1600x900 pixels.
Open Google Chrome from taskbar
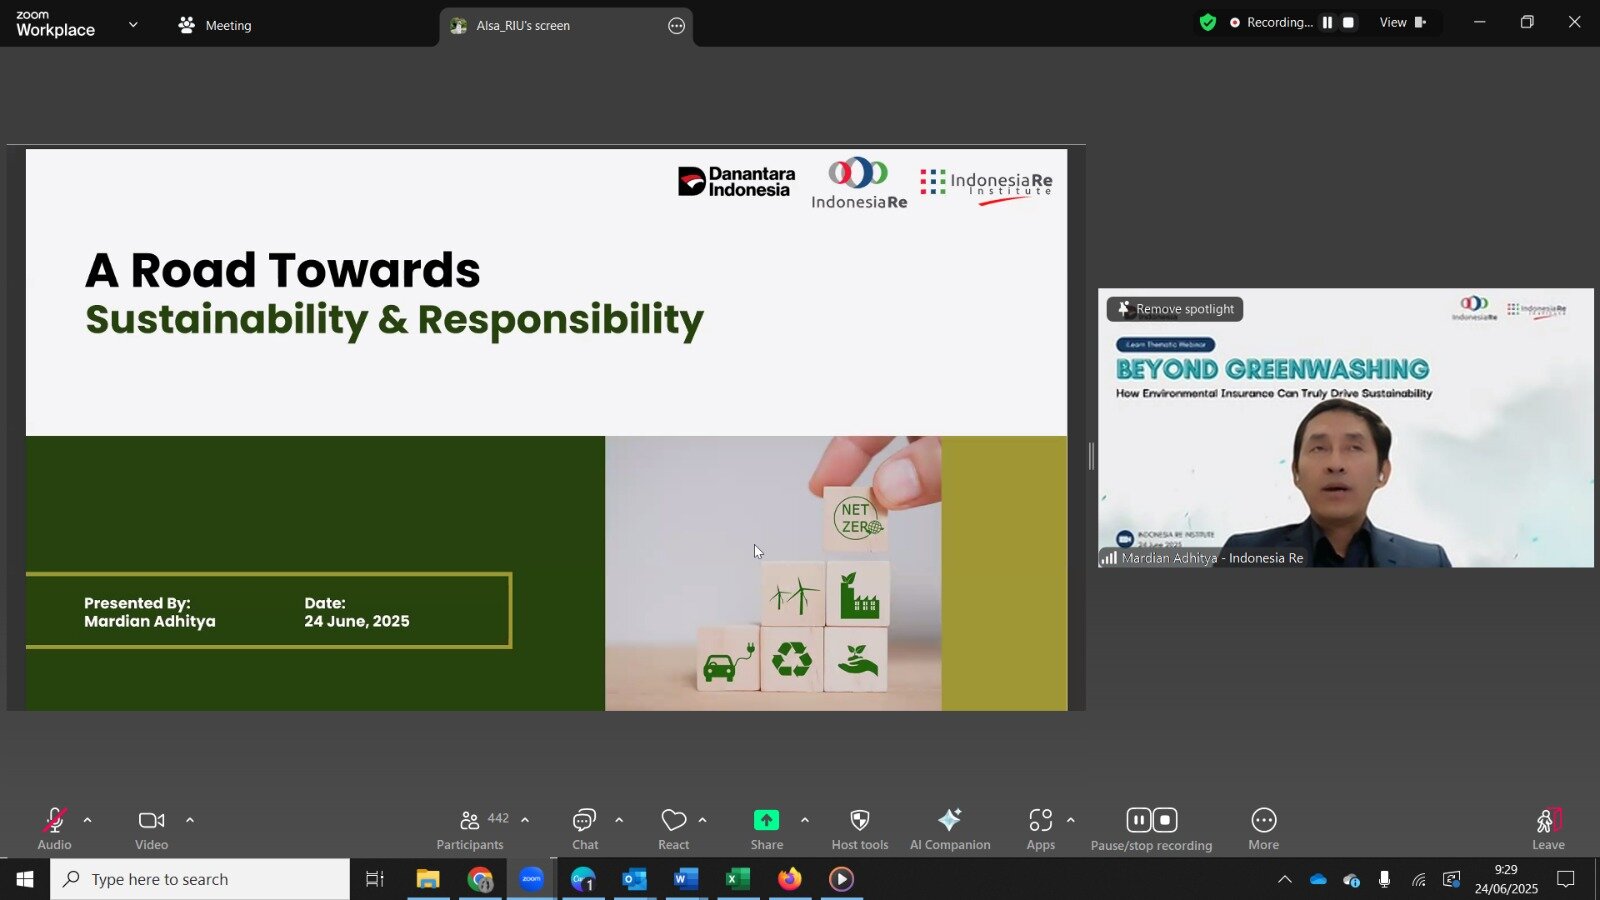[x=480, y=879]
